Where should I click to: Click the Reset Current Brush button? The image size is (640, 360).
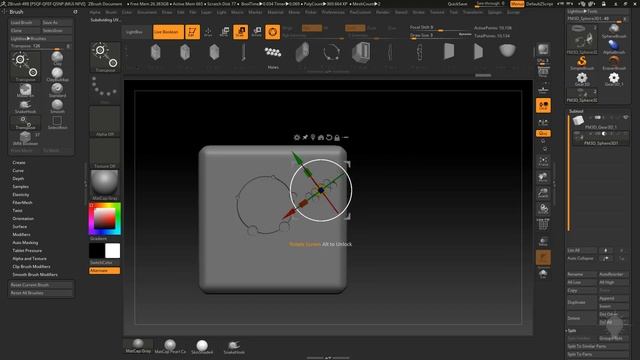(x=41, y=285)
